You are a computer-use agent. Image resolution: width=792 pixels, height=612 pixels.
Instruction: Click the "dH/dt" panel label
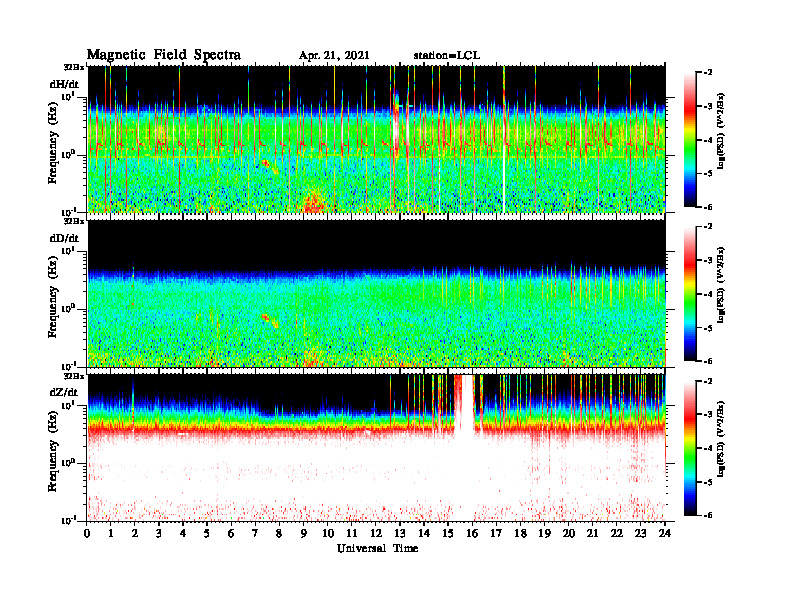coord(64,84)
